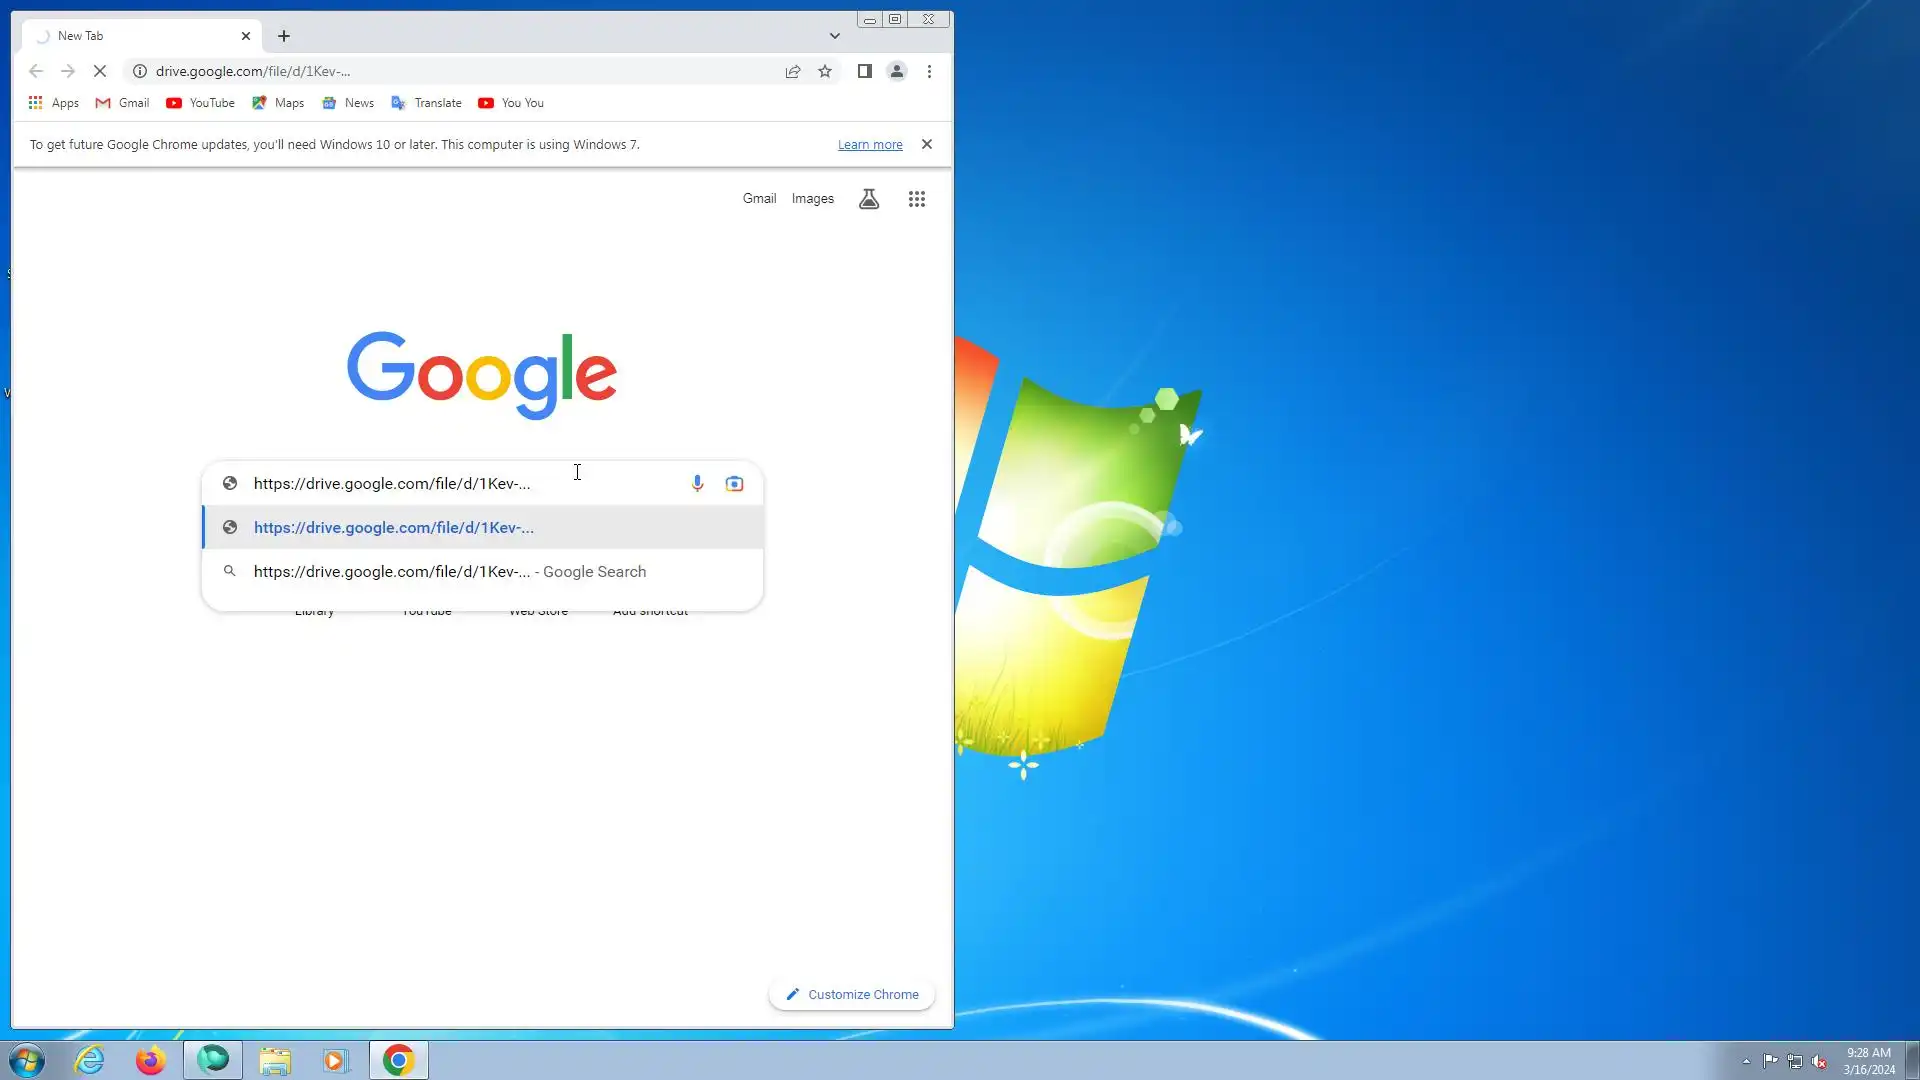Toggle the Chrome side panel

coord(865,71)
